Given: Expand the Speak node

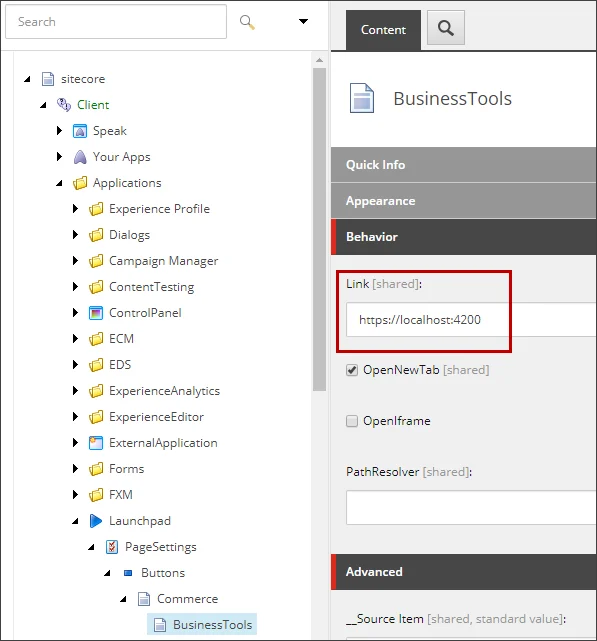Looking at the screenshot, I should (x=59, y=131).
